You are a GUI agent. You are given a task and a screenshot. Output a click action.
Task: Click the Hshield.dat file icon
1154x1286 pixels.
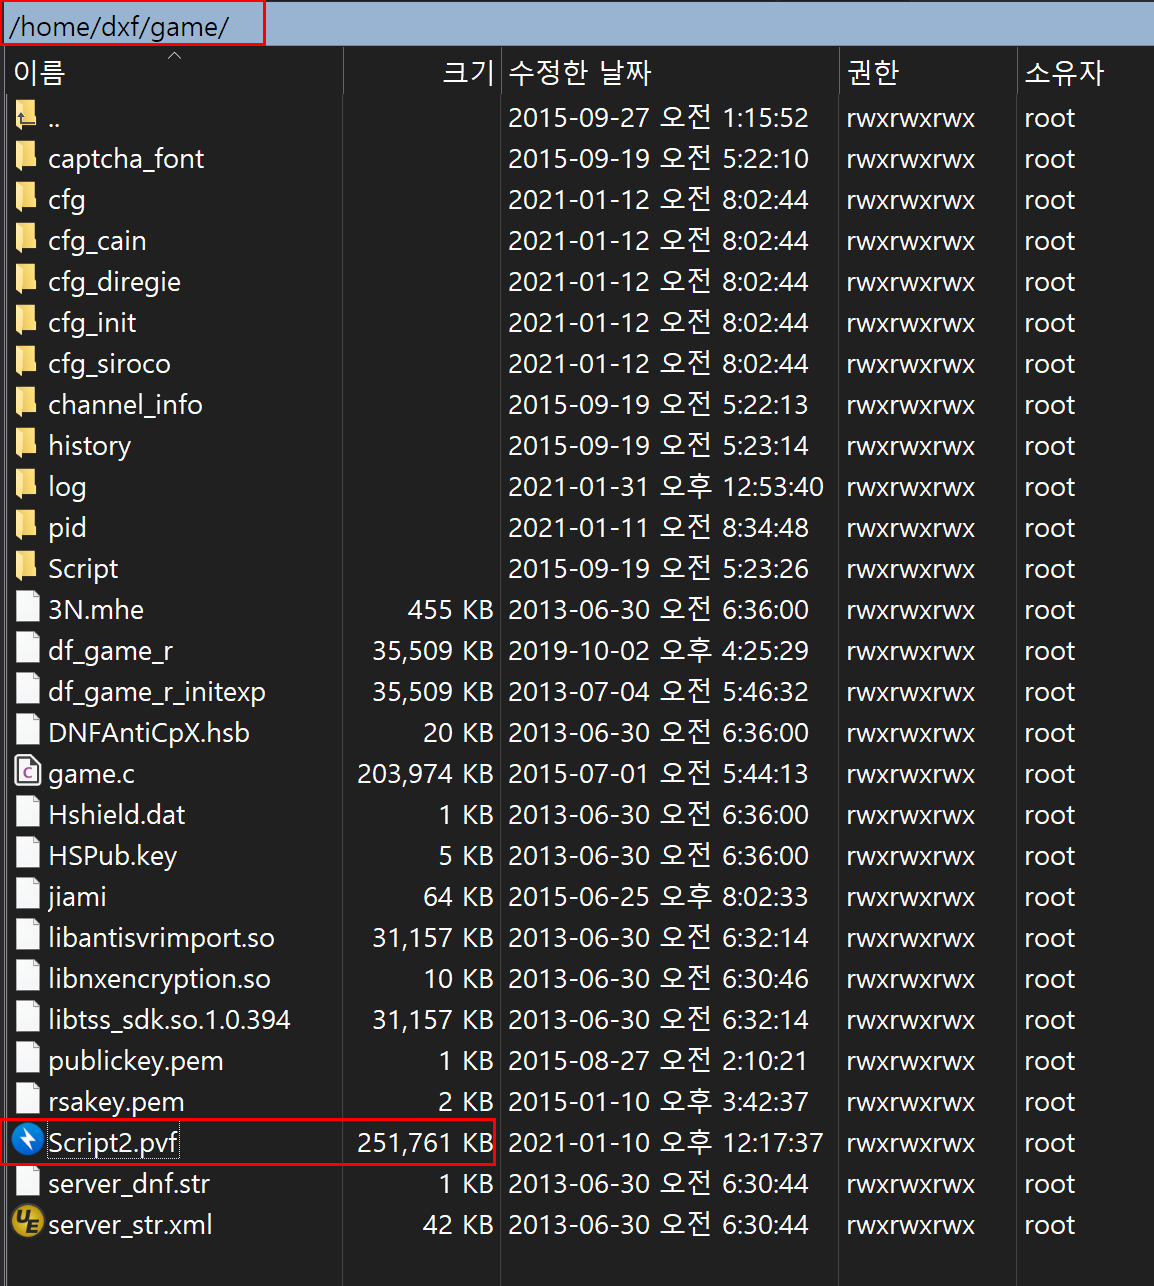pyautogui.click(x=27, y=814)
